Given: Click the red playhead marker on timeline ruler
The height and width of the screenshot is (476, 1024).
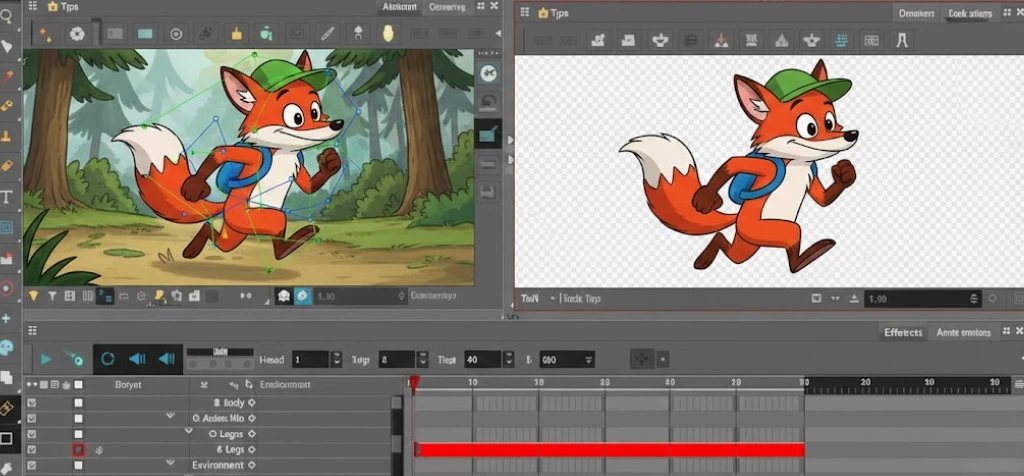Looking at the screenshot, I should 414,382.
